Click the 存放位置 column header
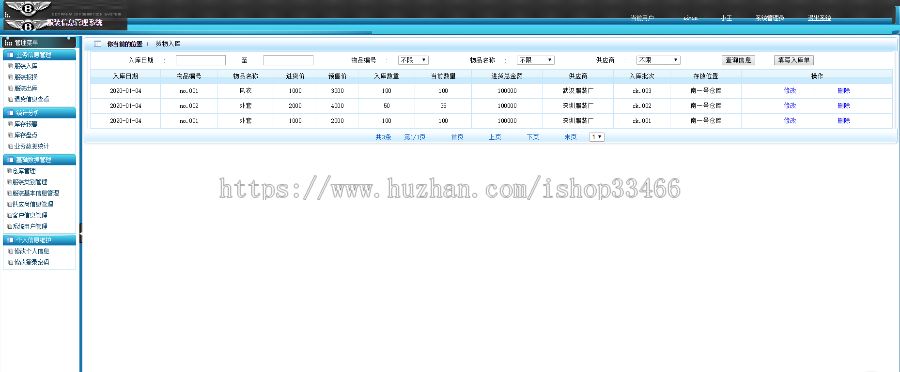This screenshot has width=900, height=372. tap(705, 76)
